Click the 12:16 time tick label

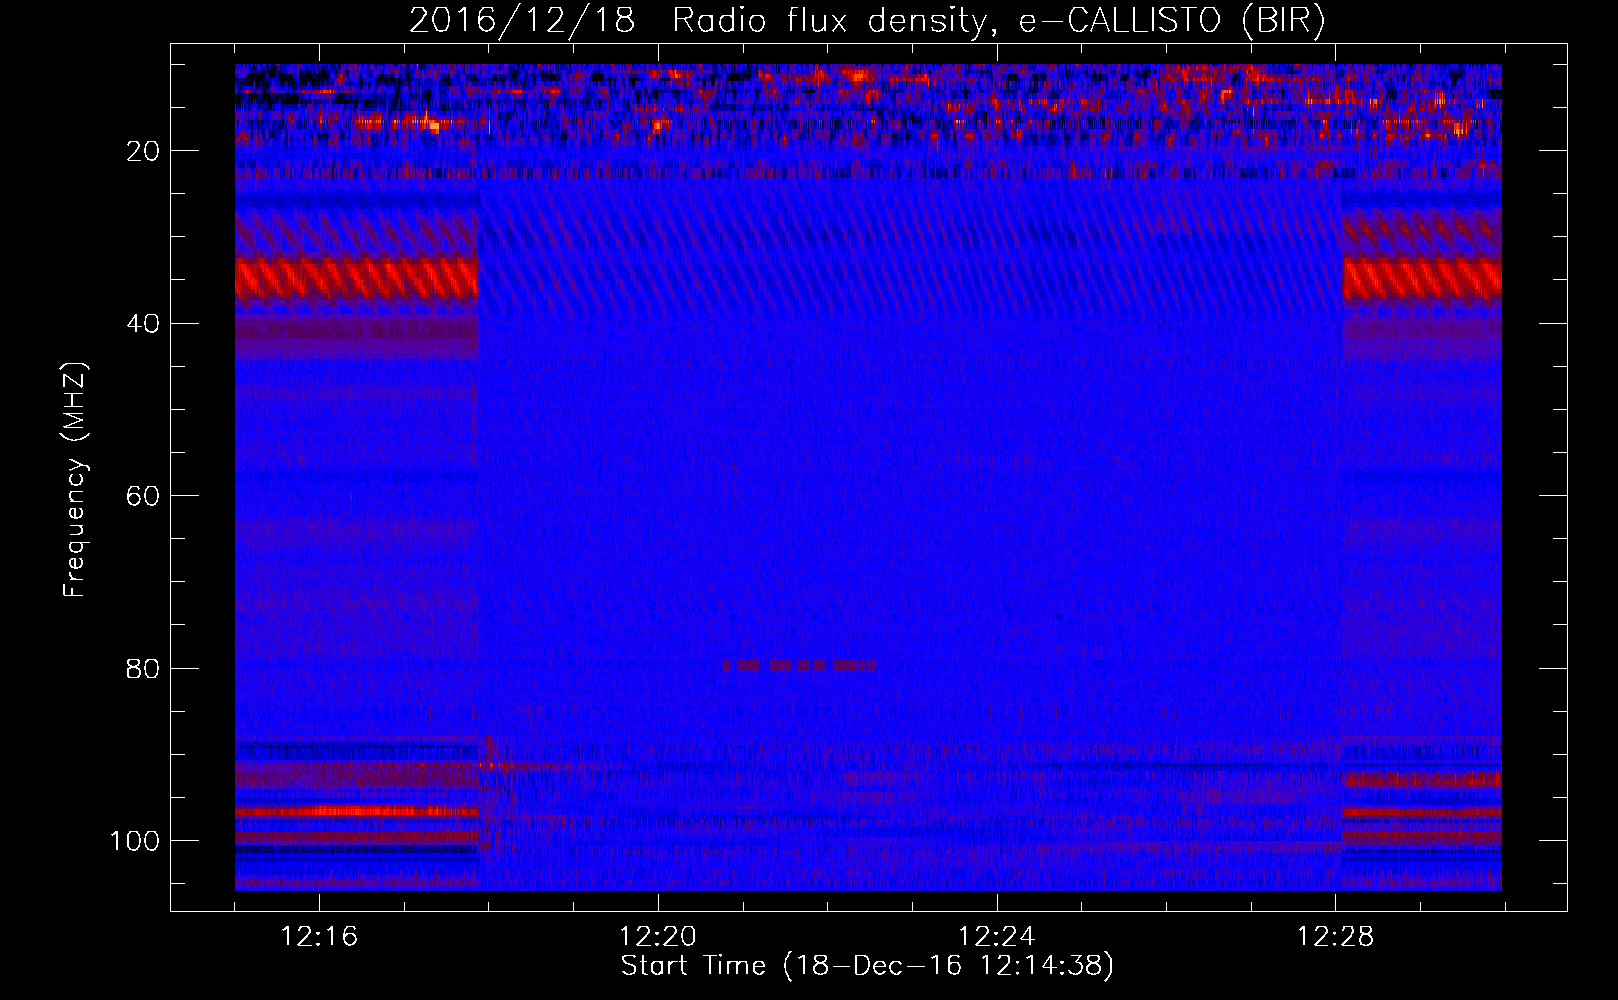(319, 937)
